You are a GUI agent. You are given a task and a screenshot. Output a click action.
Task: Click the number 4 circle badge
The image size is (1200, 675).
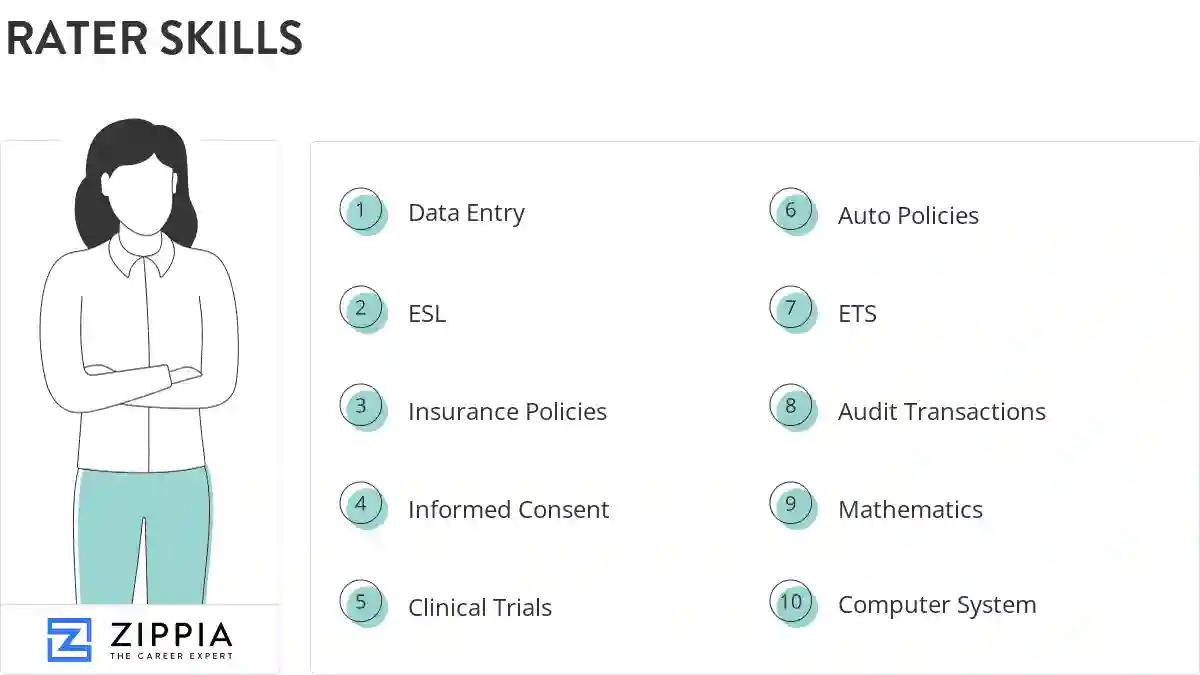point(362,505)
